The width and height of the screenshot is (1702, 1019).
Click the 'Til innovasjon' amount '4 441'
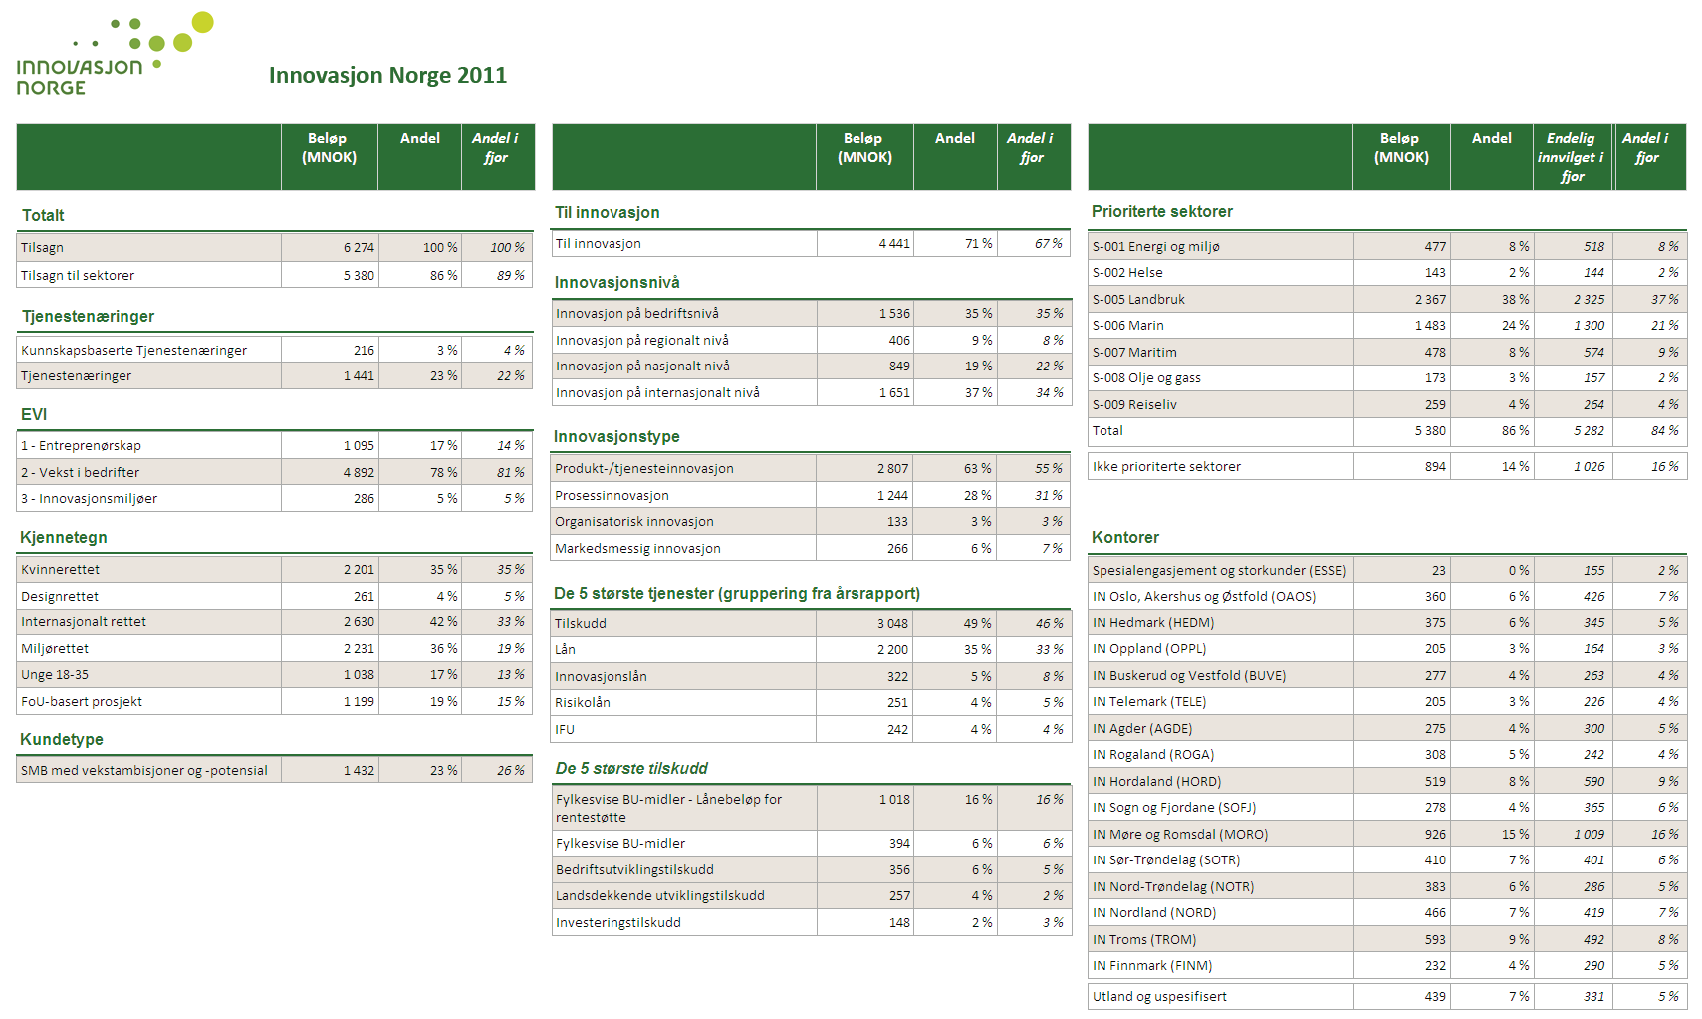894,243
